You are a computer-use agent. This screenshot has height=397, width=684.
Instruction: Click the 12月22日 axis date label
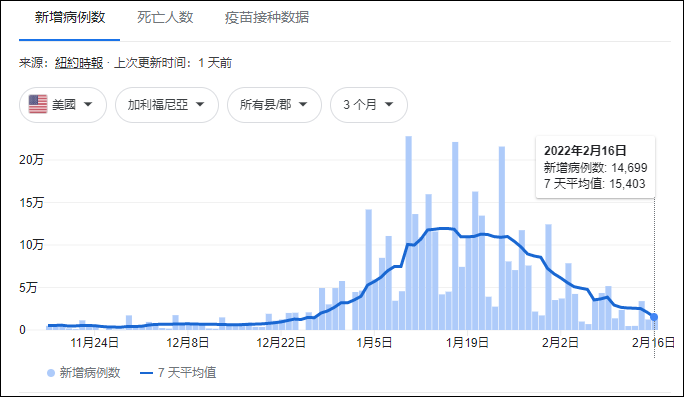pyautogui.click(x=280, y=342)
